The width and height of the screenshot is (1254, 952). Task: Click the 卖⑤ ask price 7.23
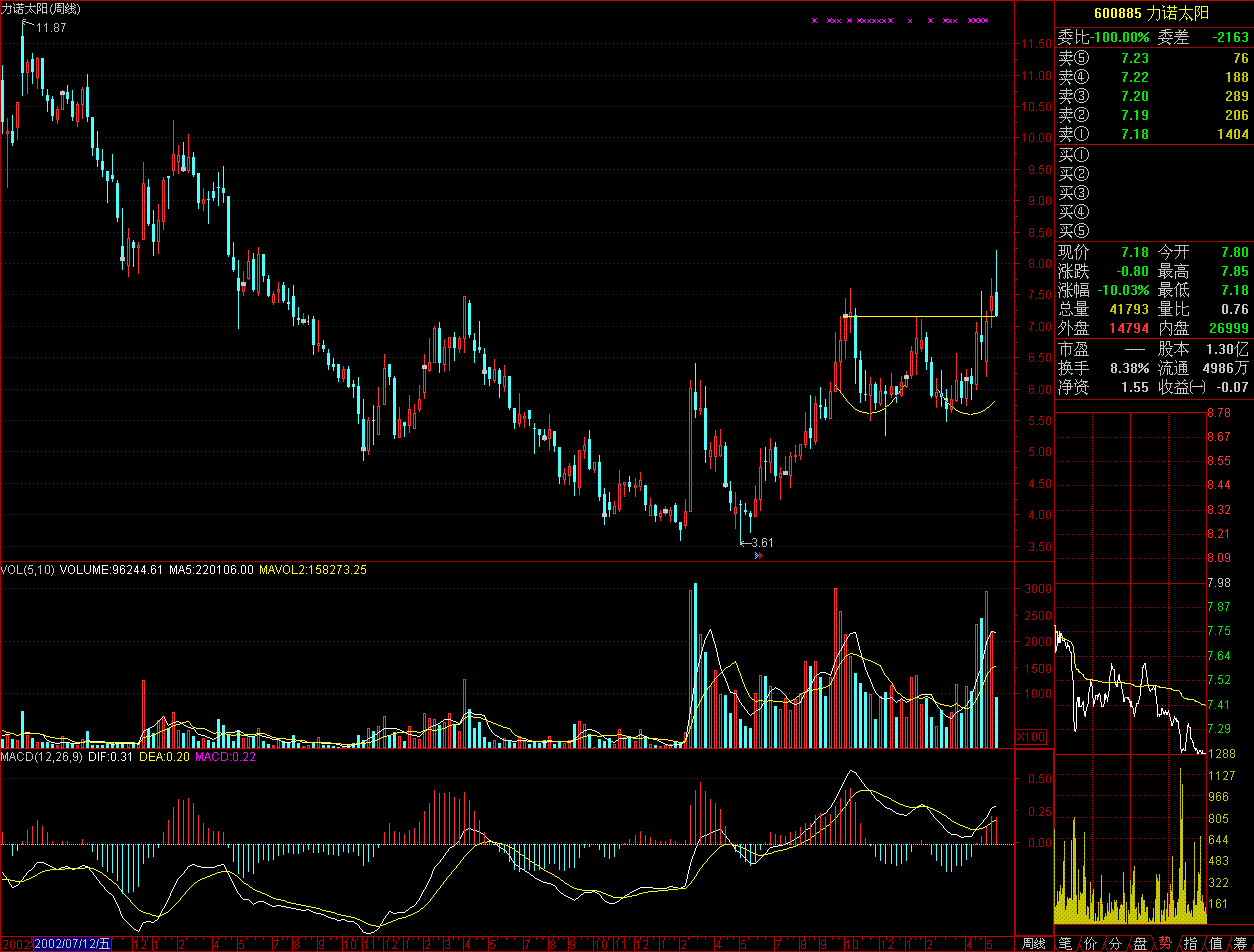point(1135,58)
